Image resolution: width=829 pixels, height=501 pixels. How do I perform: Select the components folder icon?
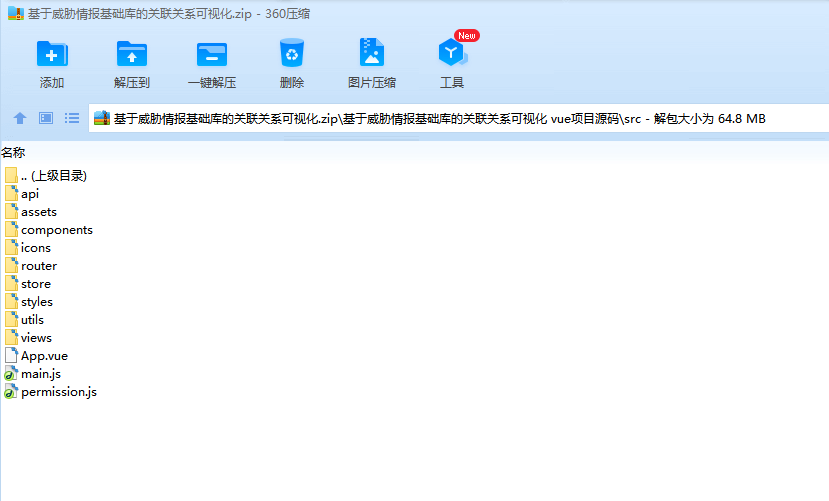tap(11, 229)
